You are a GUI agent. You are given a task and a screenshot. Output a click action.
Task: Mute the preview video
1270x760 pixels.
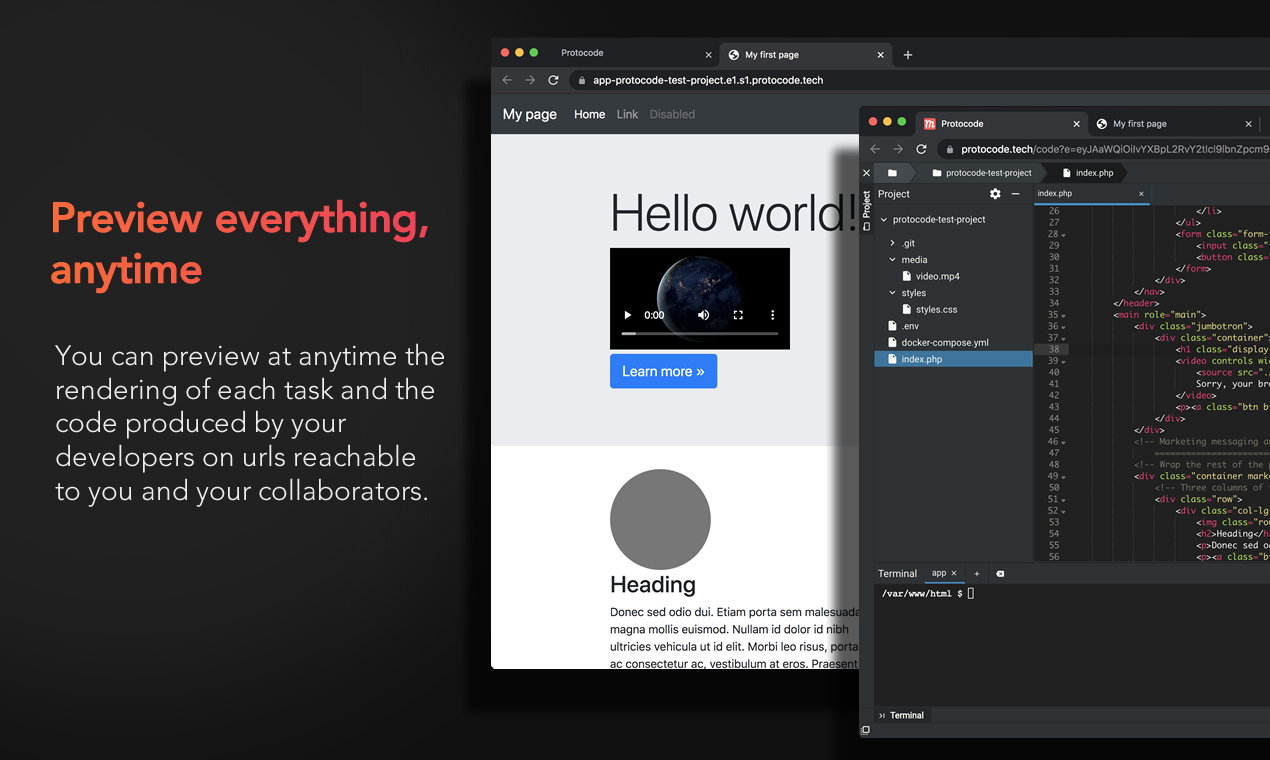point(704,315)
